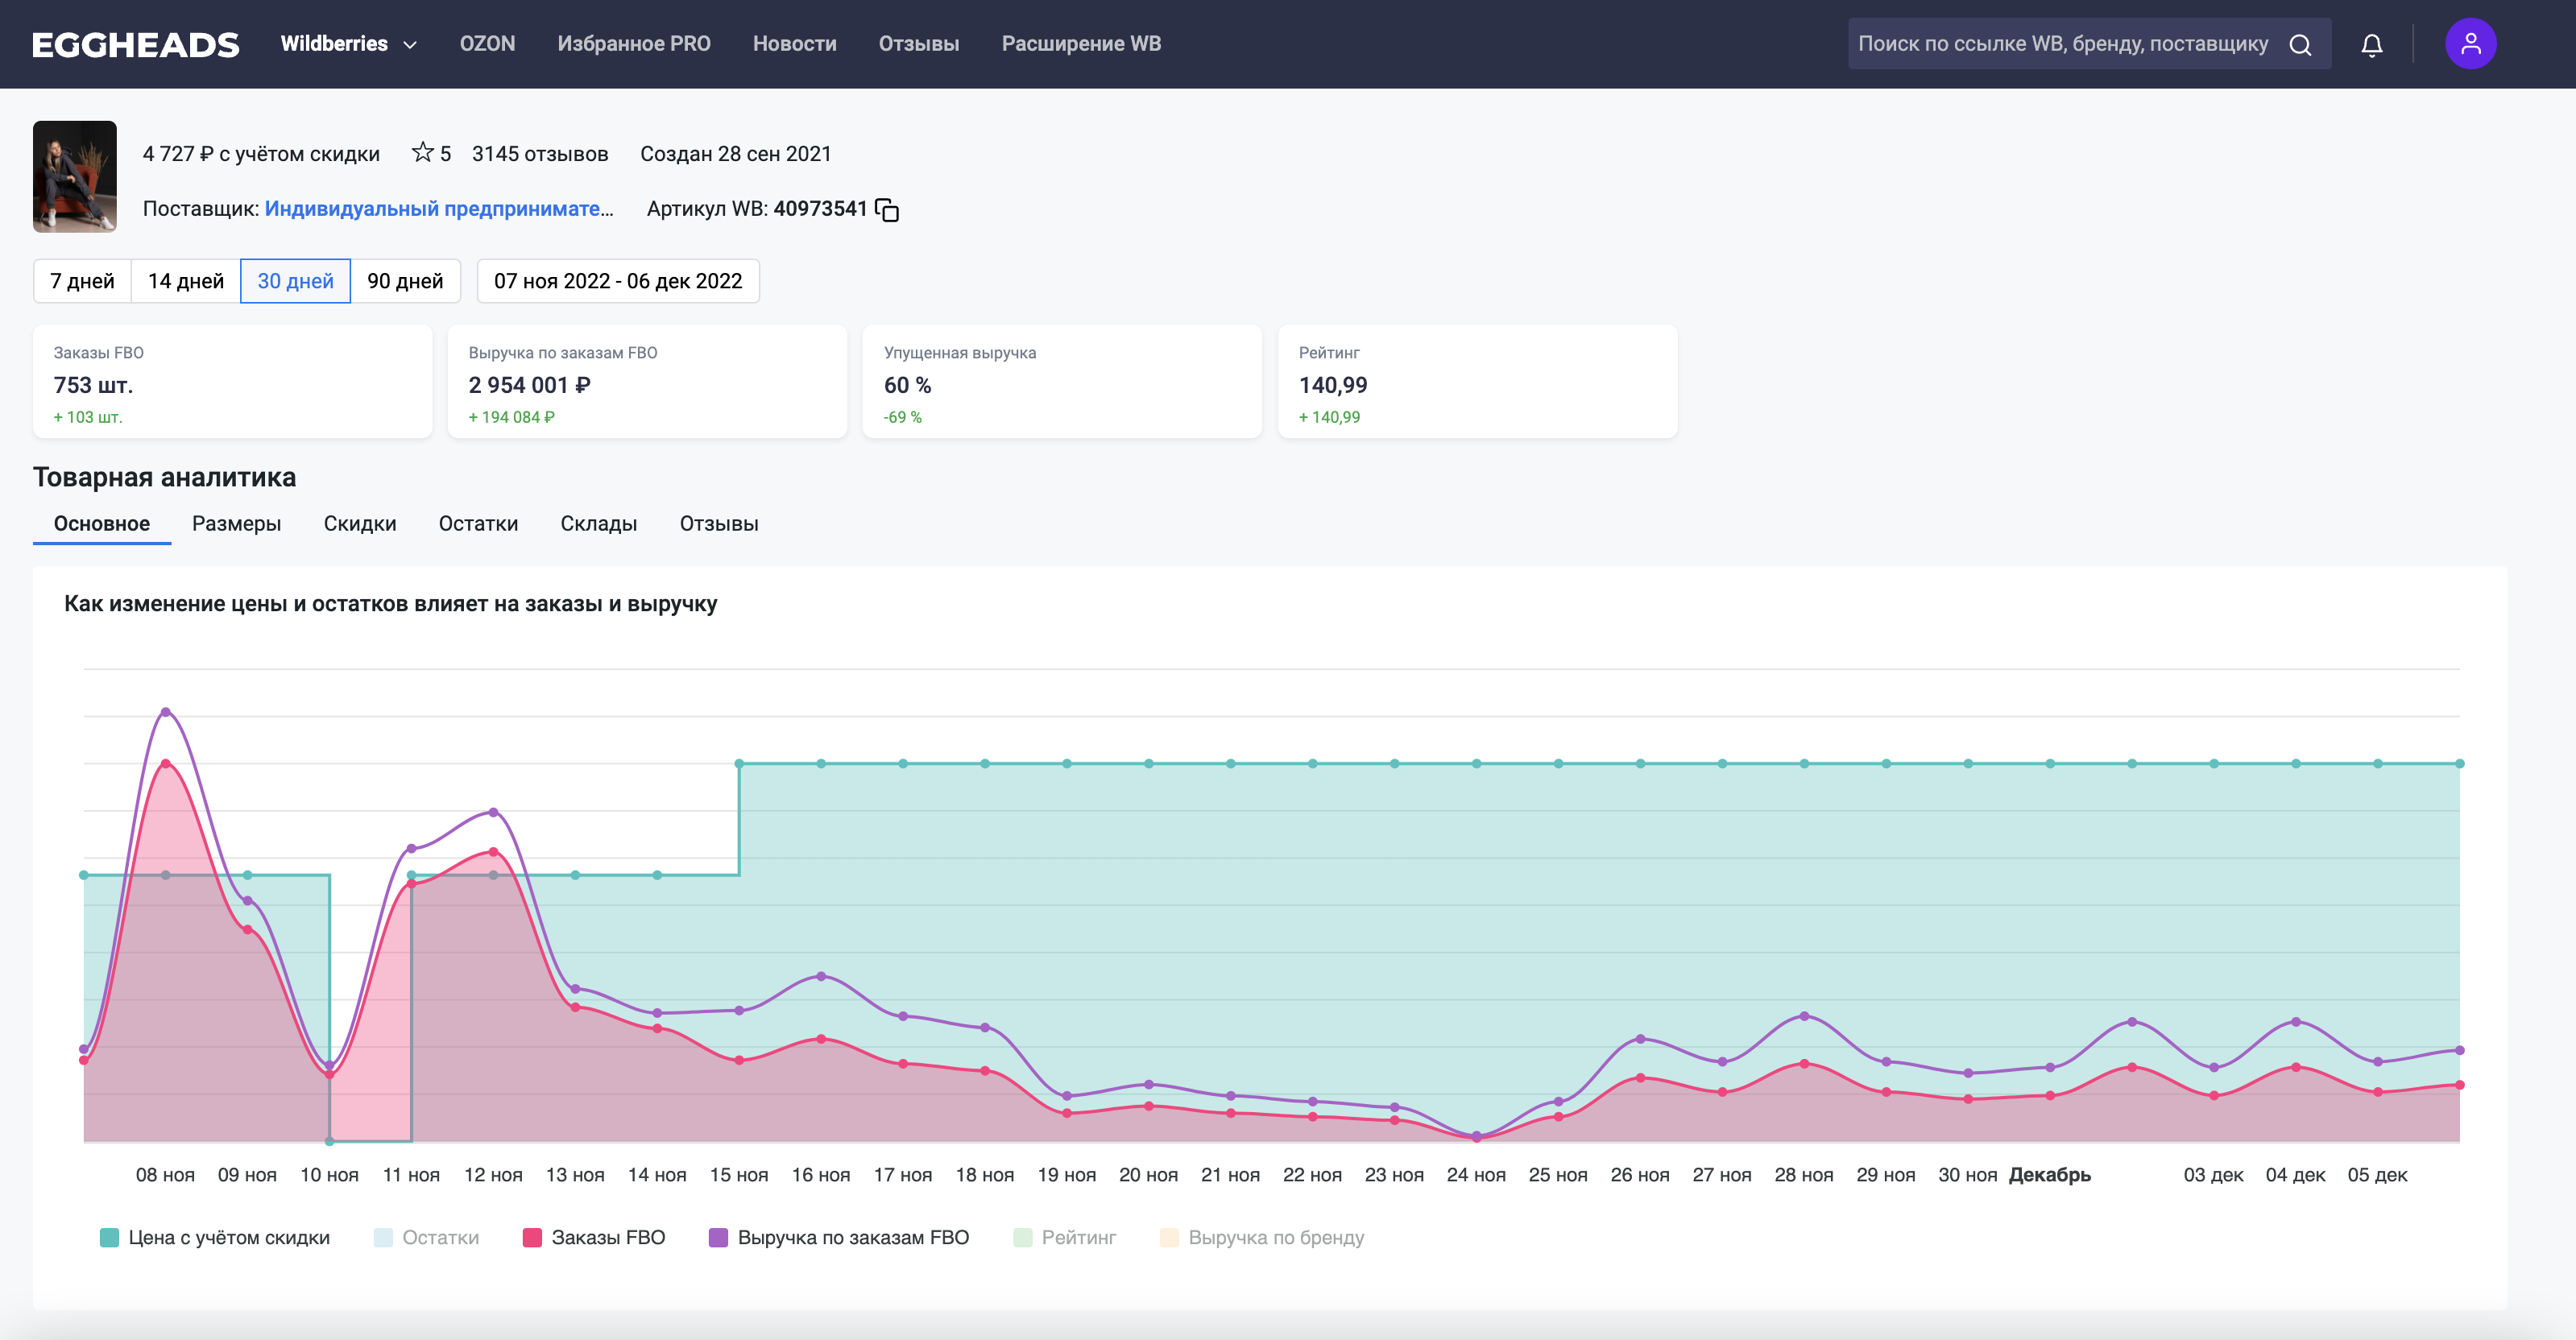Click the product thumbnail image
Viewport: 2576px width, 1340px height.
click(x=75, y=177)
